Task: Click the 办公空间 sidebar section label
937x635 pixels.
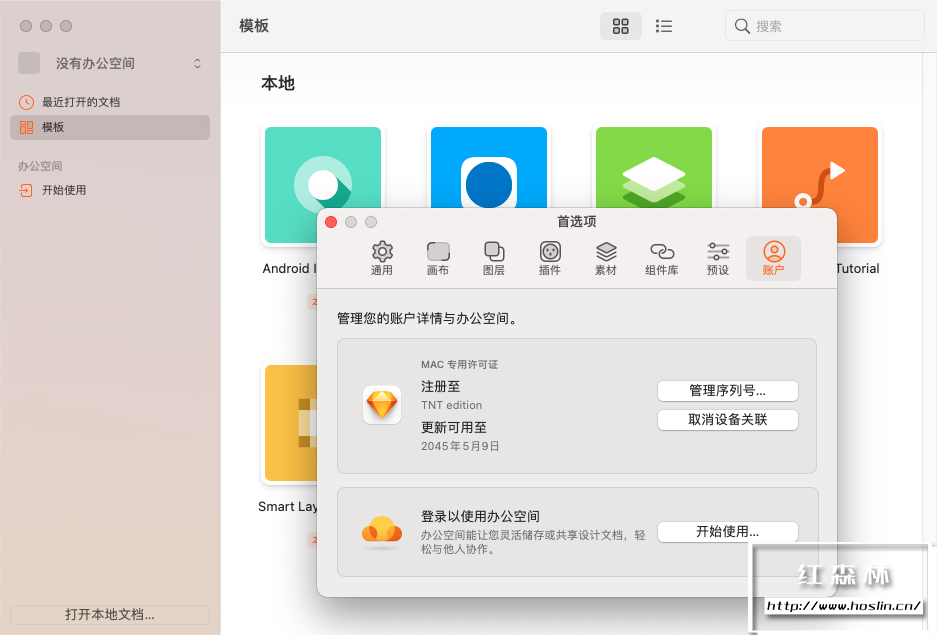Action: 40,166
